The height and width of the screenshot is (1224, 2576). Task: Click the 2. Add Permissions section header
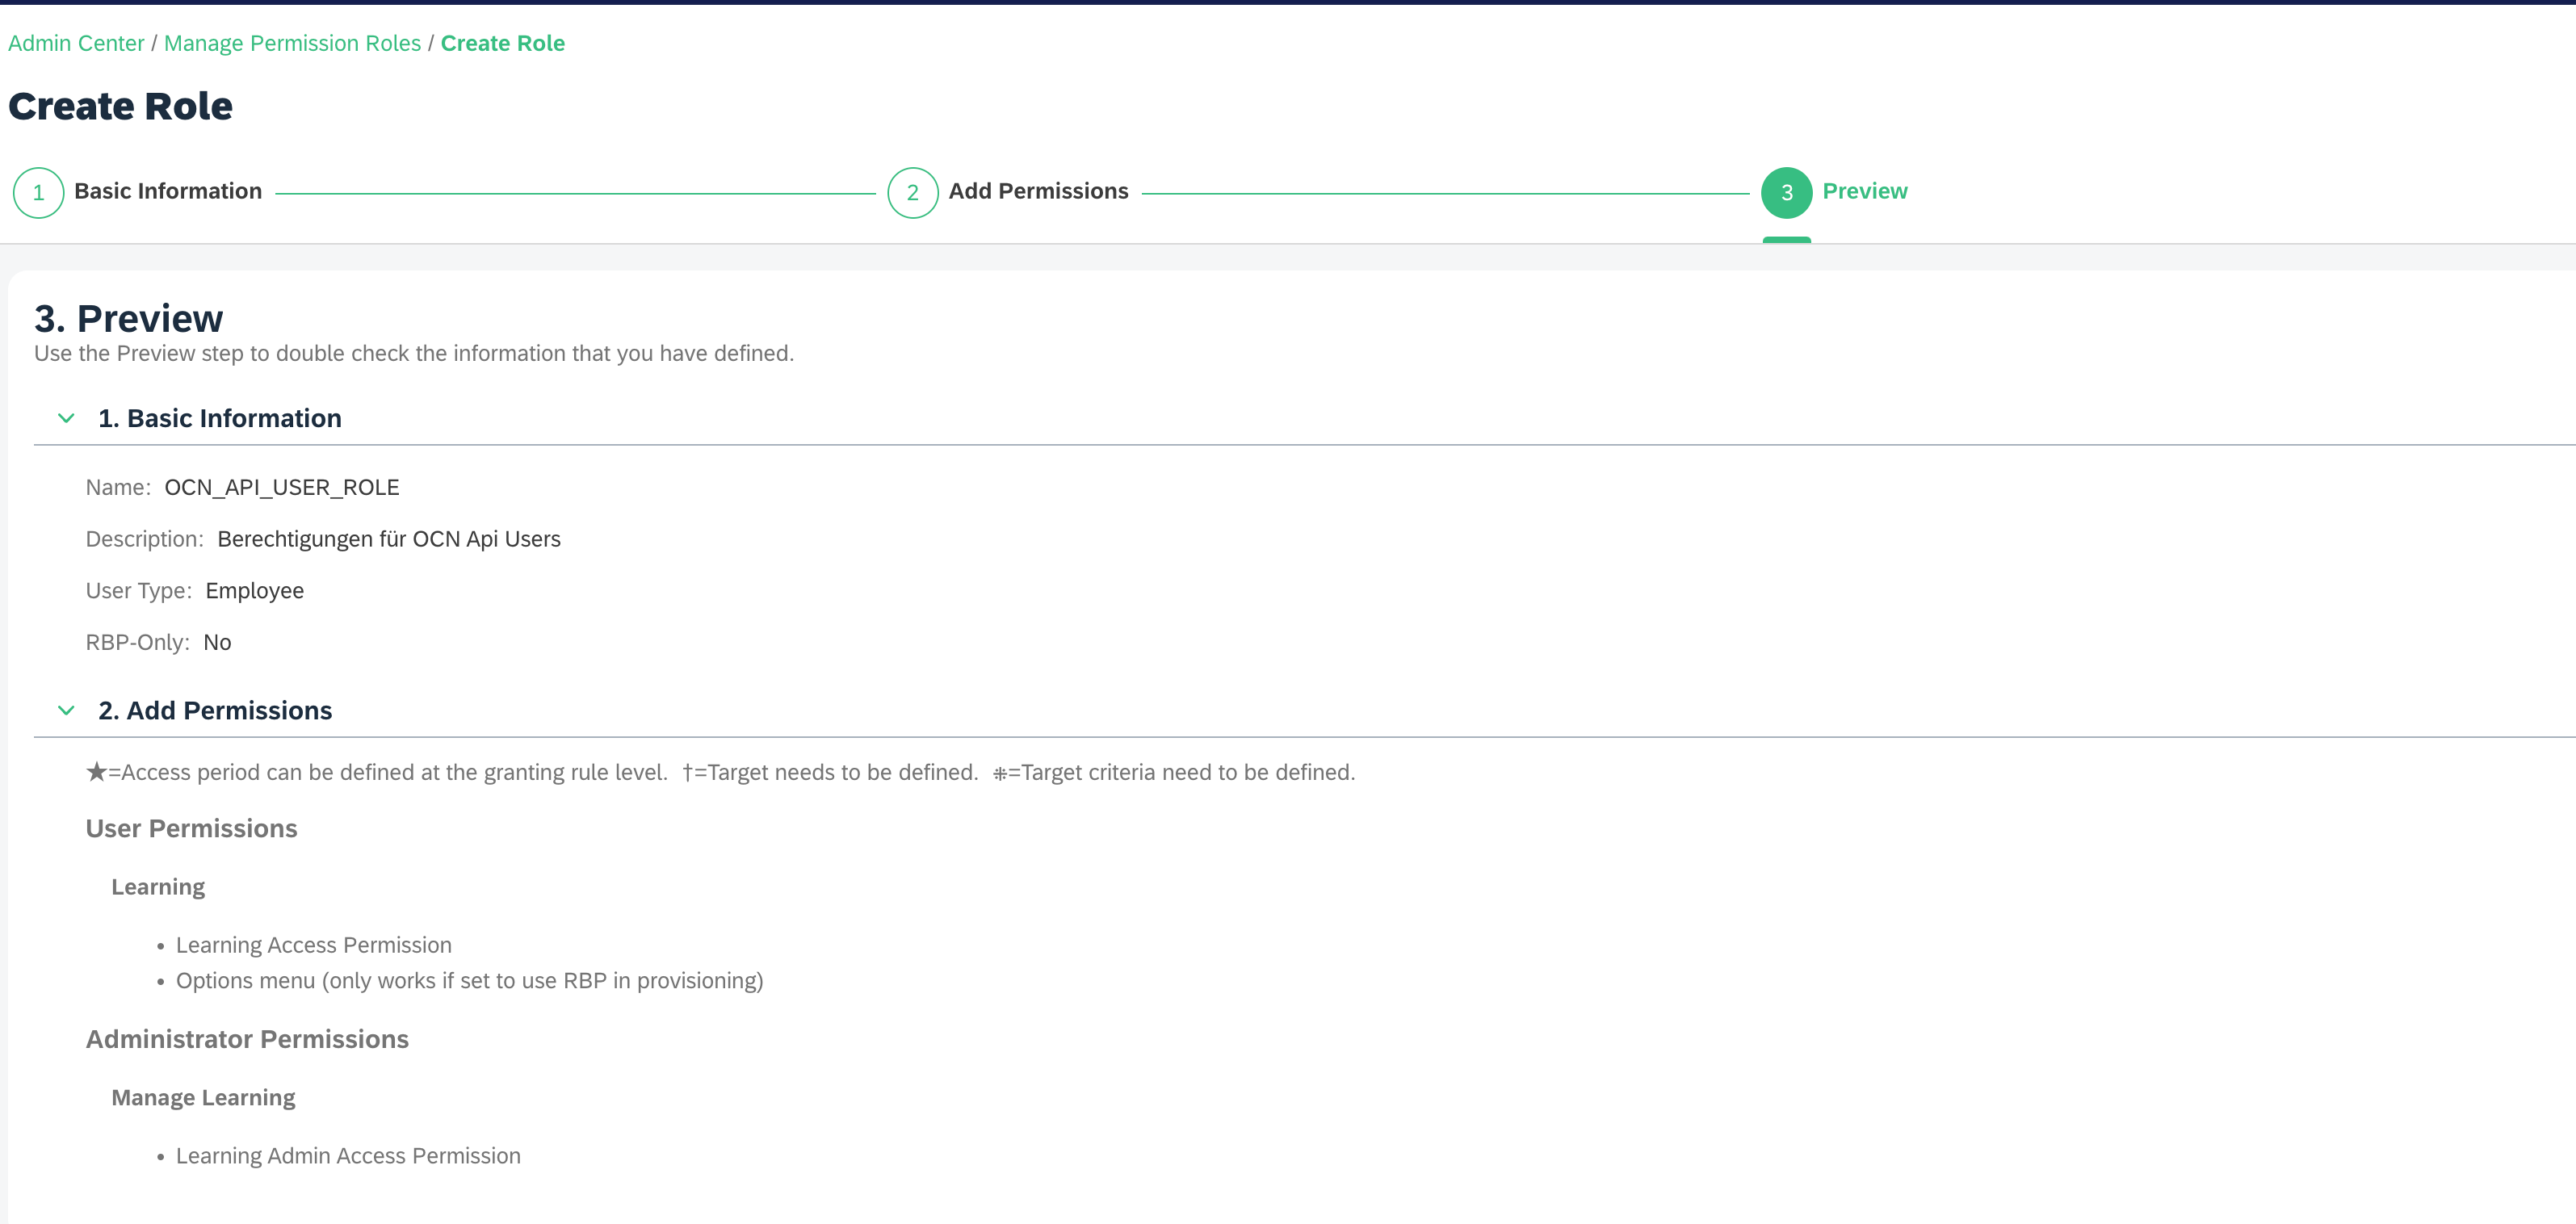point(215,710)
